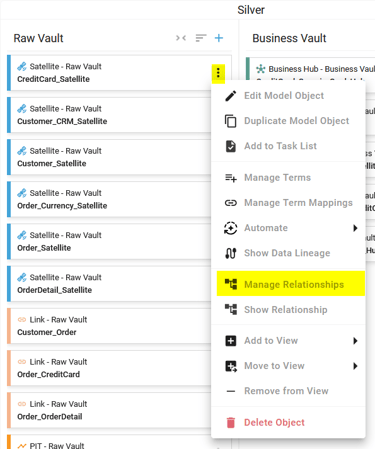Image resolution: width=375 pixels, height=449 pixels.
Task: Click the Edit Model Object pencil icon
Action: tap(231, 96)
